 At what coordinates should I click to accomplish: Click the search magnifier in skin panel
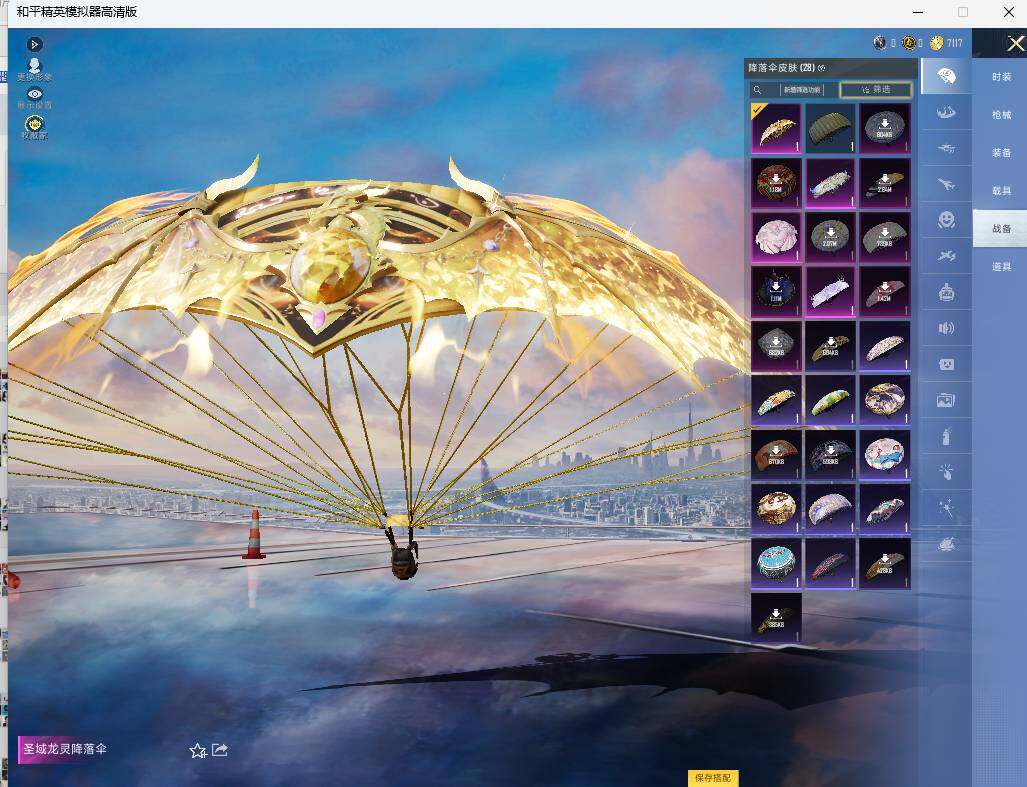pos(758,90)
